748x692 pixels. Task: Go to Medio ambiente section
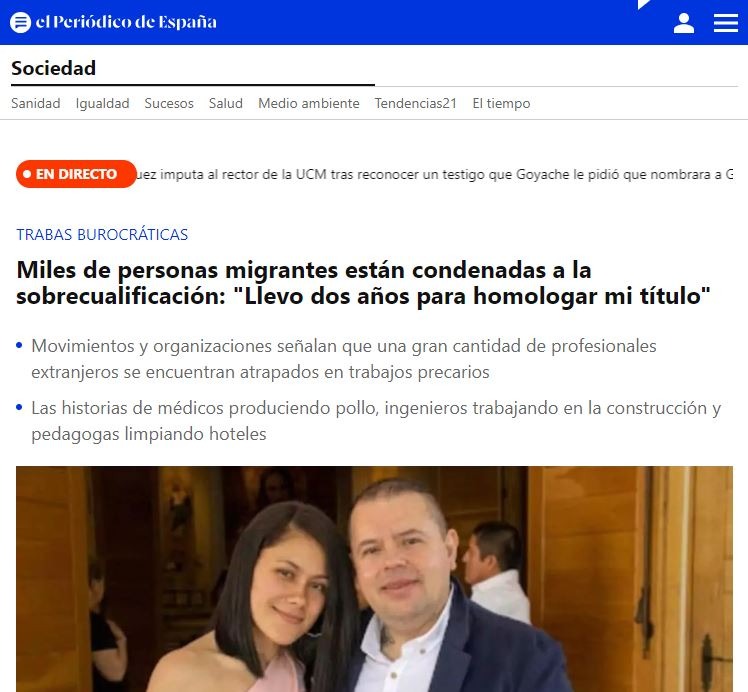[309, 103]
